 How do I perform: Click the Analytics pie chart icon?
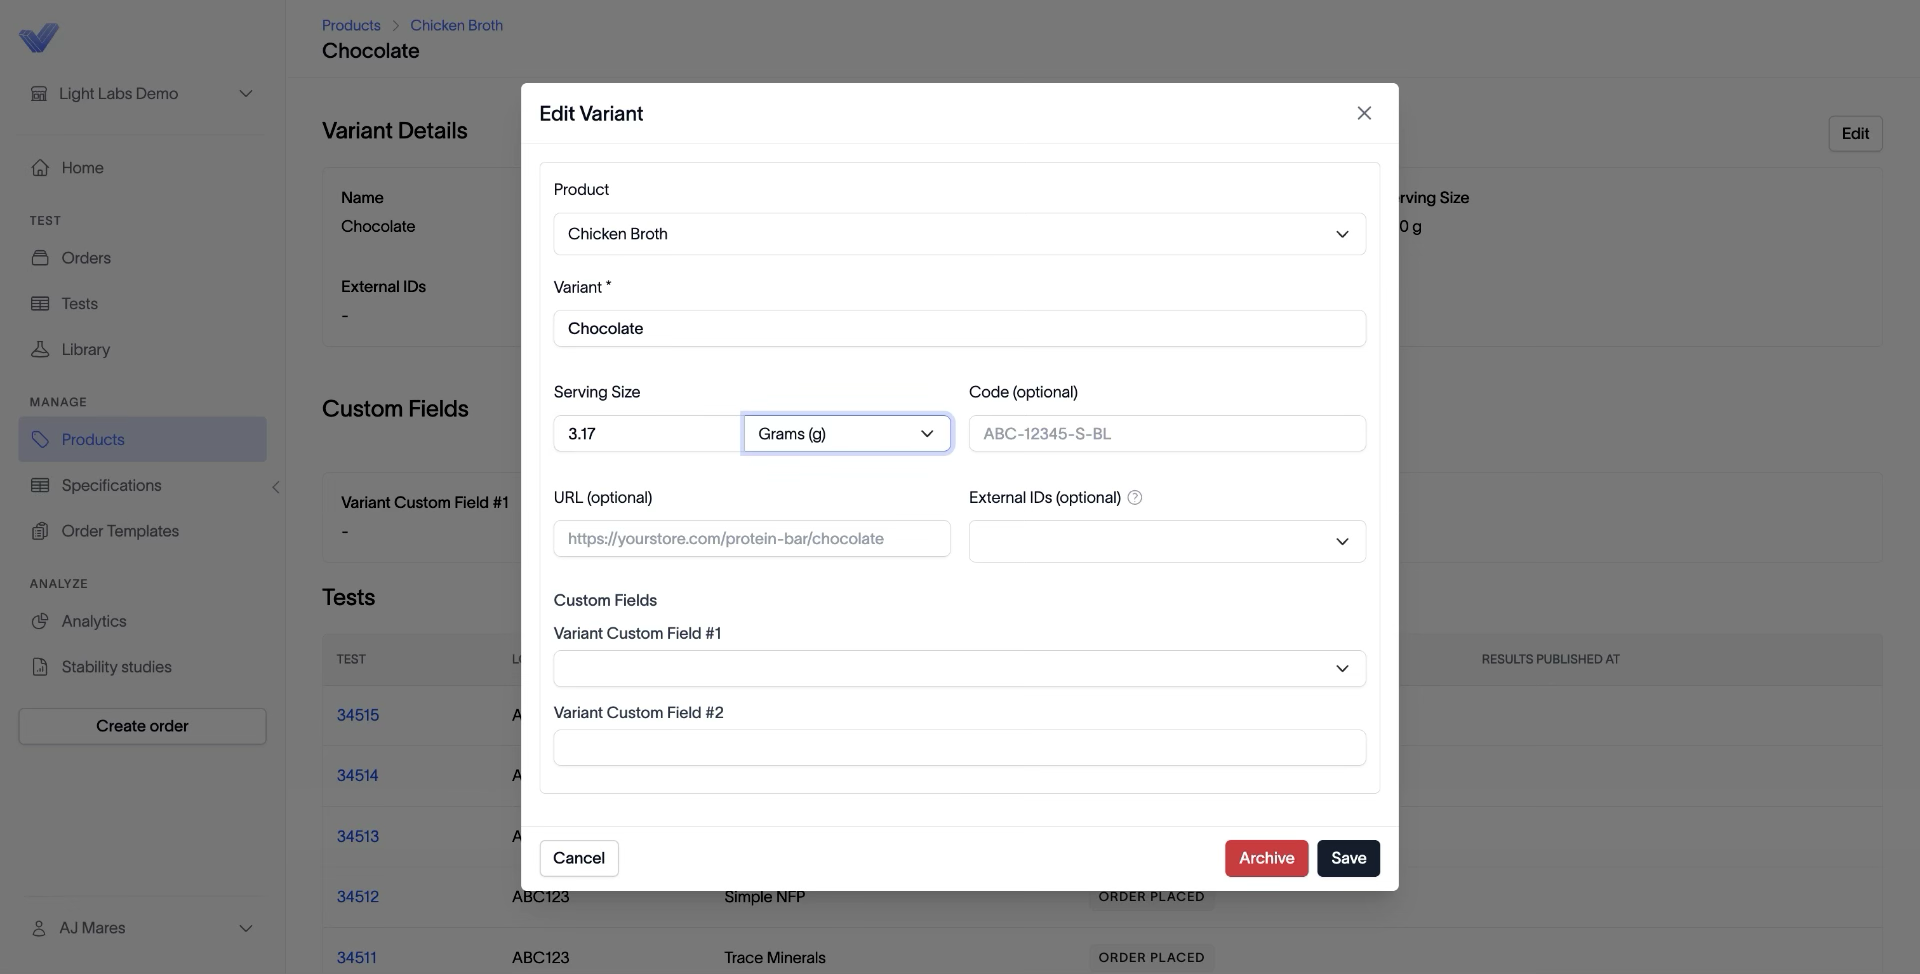pos(40,621)
